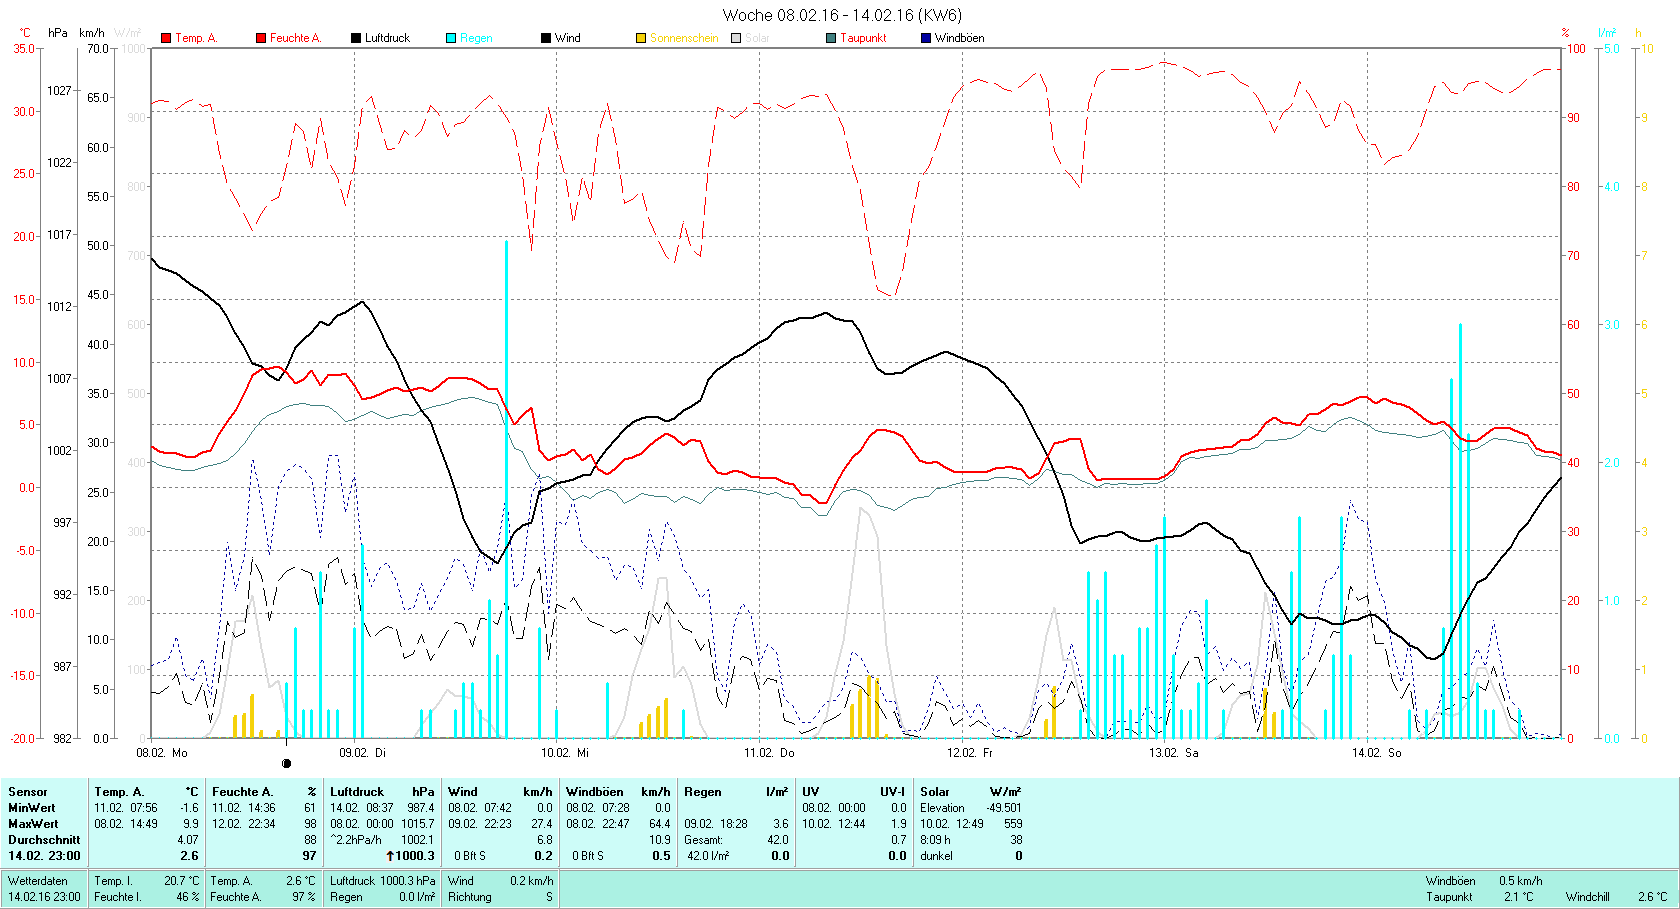Click the cyan Regen legend swatch

451,38
